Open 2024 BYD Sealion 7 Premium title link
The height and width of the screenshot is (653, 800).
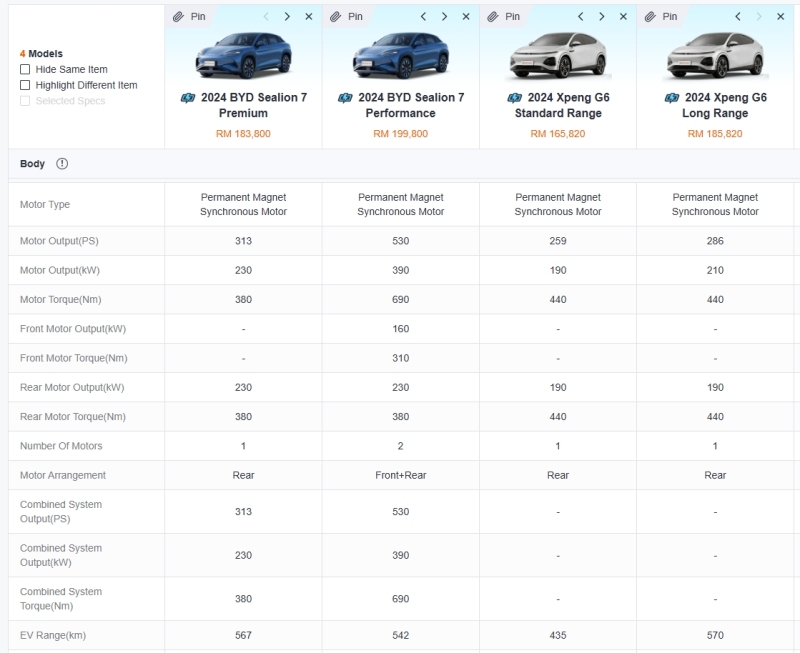[254, 105]
